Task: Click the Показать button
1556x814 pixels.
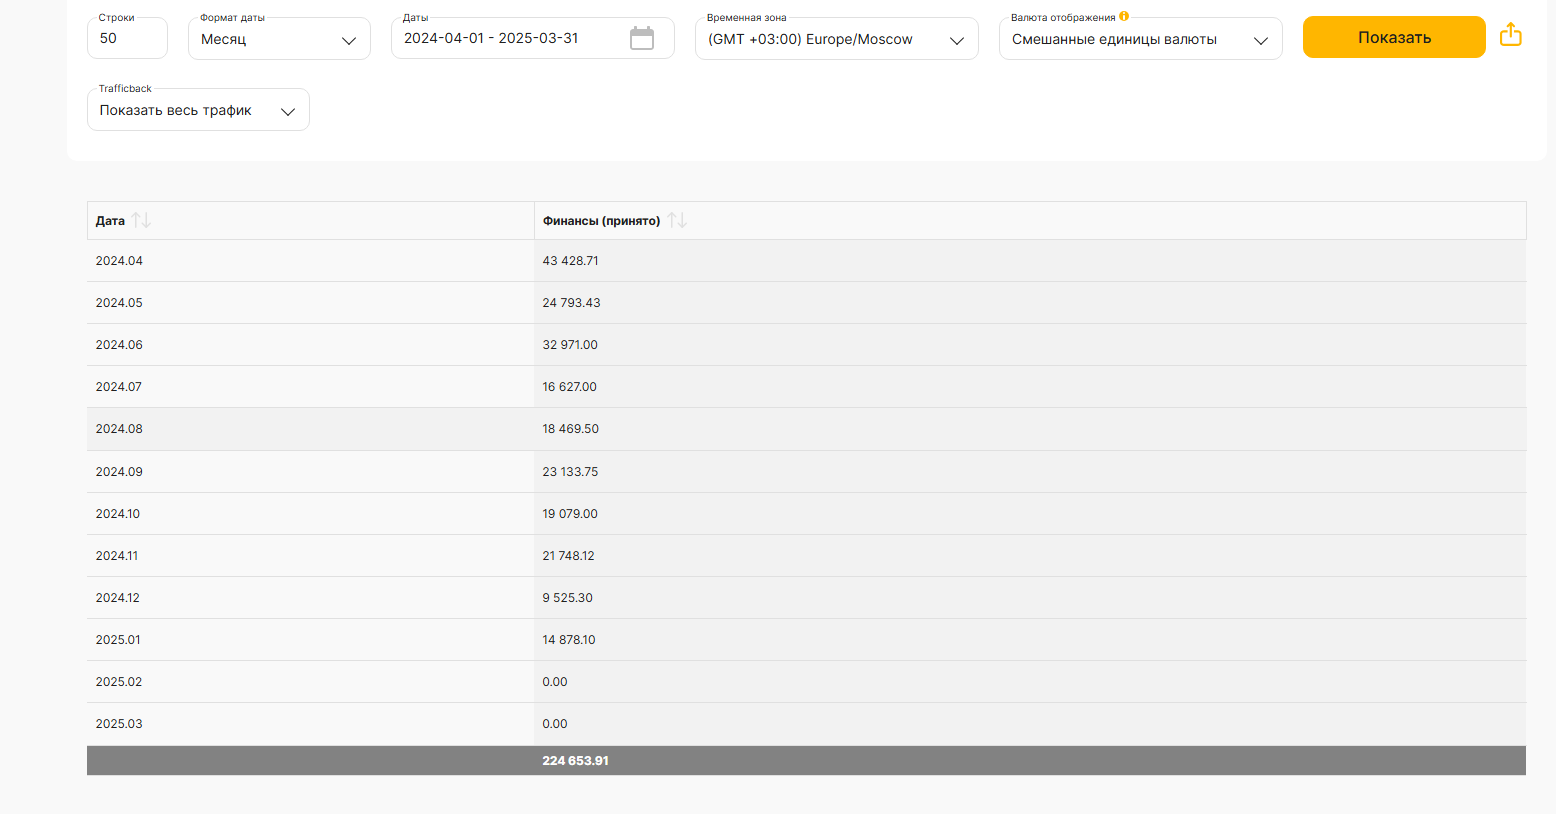Action: tap(1394, 37)
